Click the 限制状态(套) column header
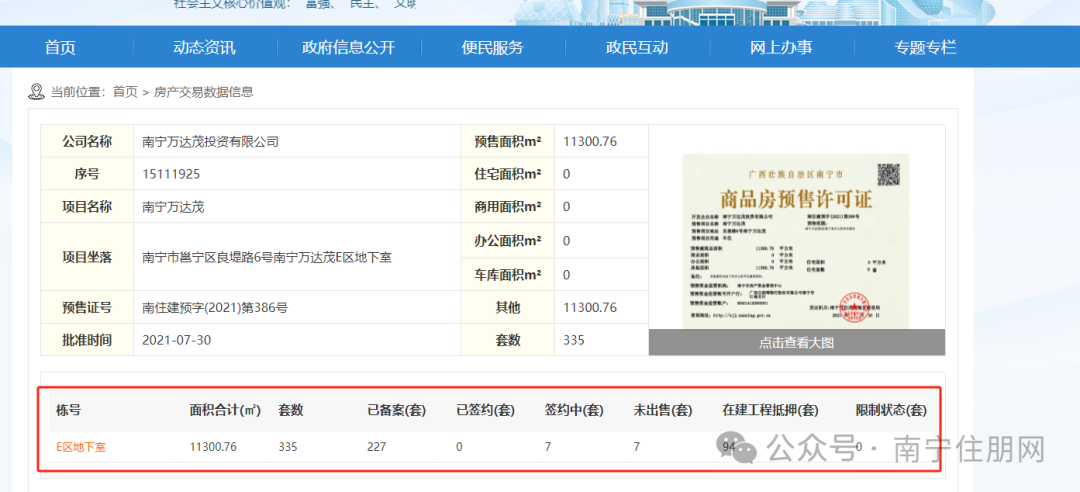1080x492 pixels. click(x=891, y=411)
